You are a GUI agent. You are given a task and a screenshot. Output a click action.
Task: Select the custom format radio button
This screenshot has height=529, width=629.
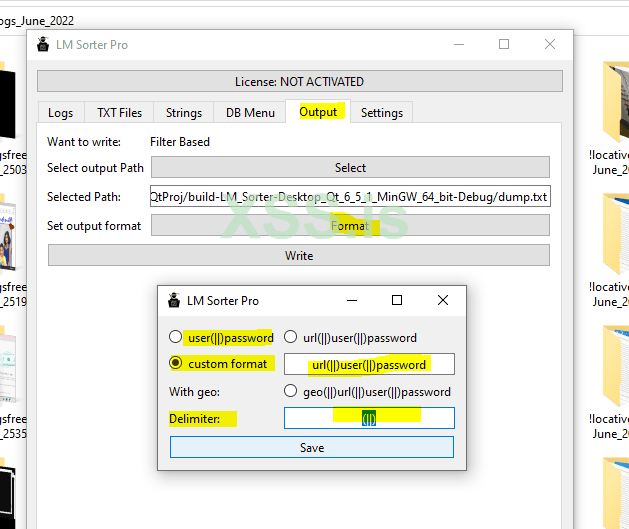(175, 363)
